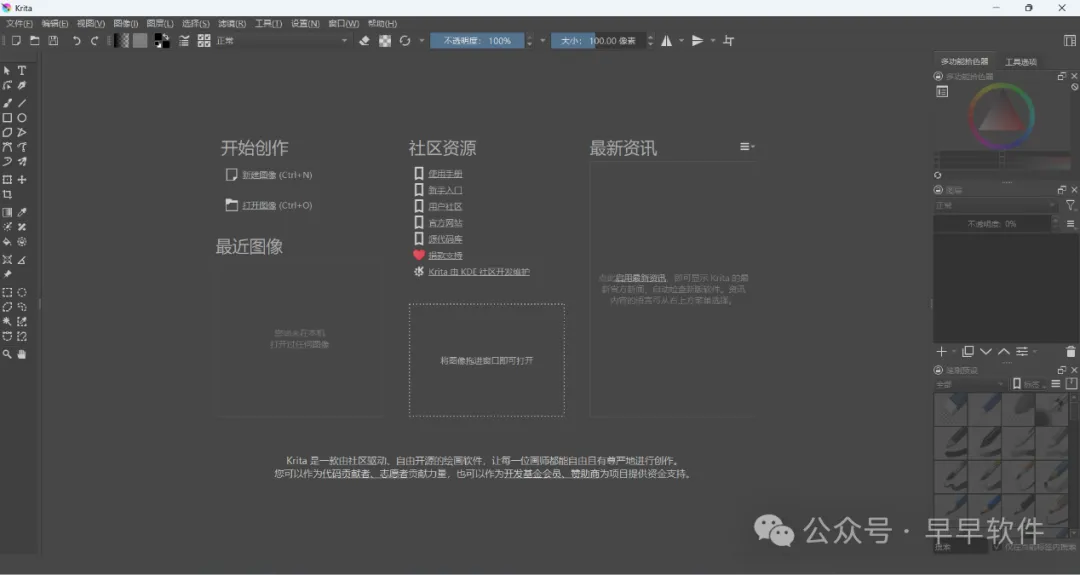Switch to the 多功能拾色器 tab

tap(964, 61)
